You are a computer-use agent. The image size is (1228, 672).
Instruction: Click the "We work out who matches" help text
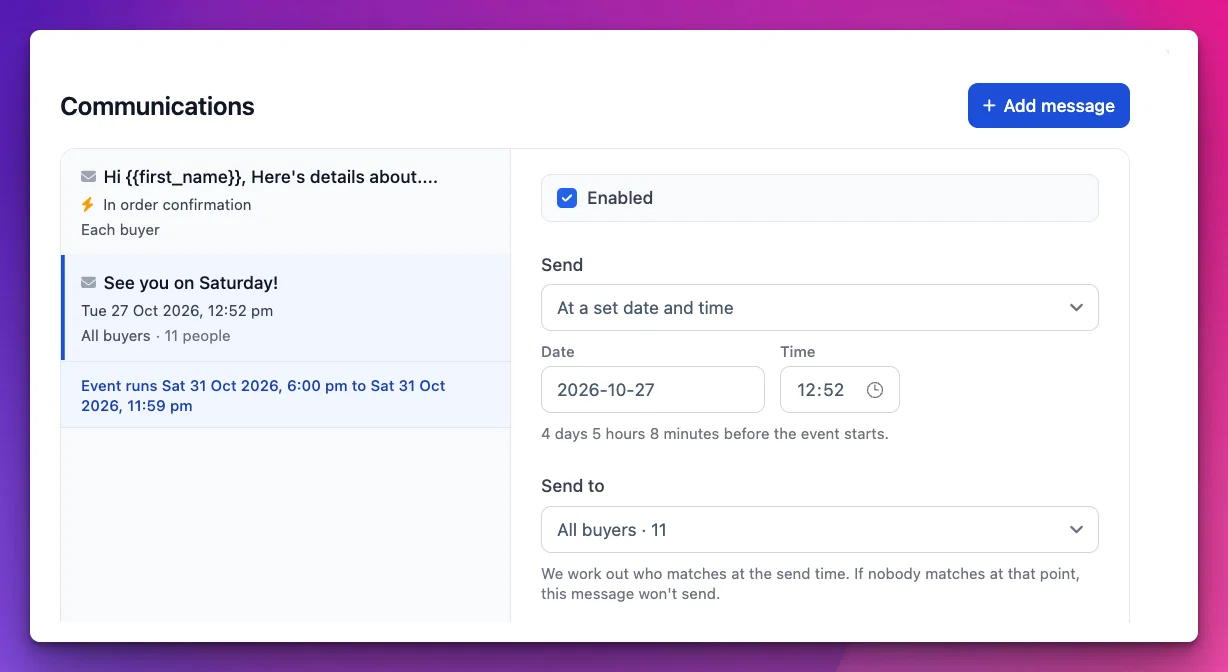[x=811, y=584]
